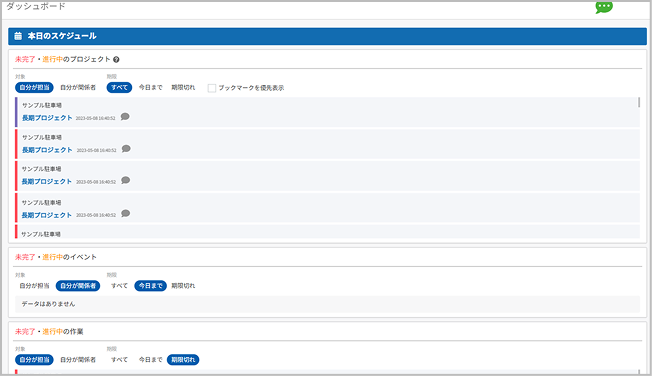Image resolution: width=652 pixels, height=376 pixels.
Task: Open comment bubble on second 長期プロジェクト row
Action: click(126, 148)
